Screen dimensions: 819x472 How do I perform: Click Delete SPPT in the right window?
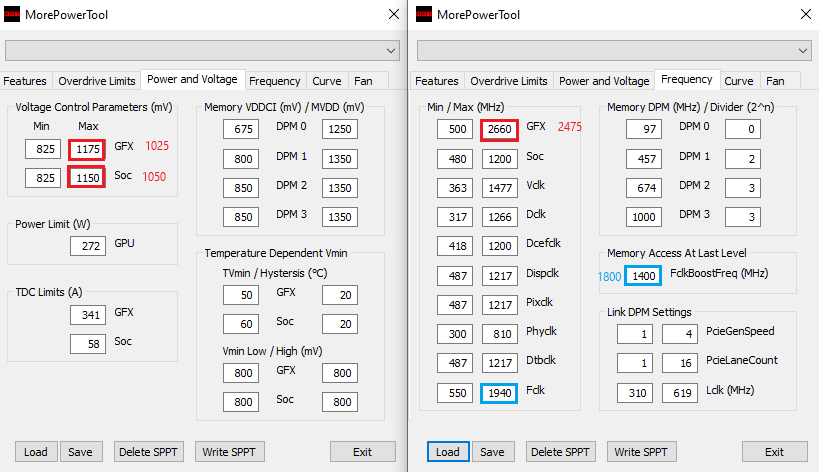point(560,452)
